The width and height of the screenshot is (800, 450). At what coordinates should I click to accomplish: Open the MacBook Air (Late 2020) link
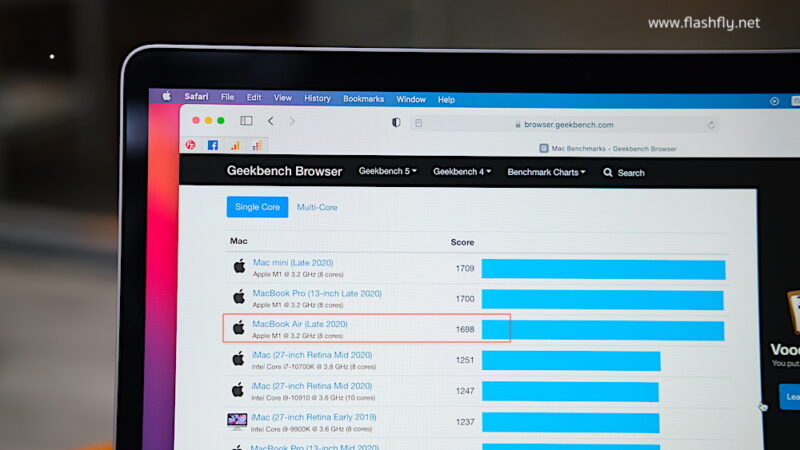[x=299, y=324]
